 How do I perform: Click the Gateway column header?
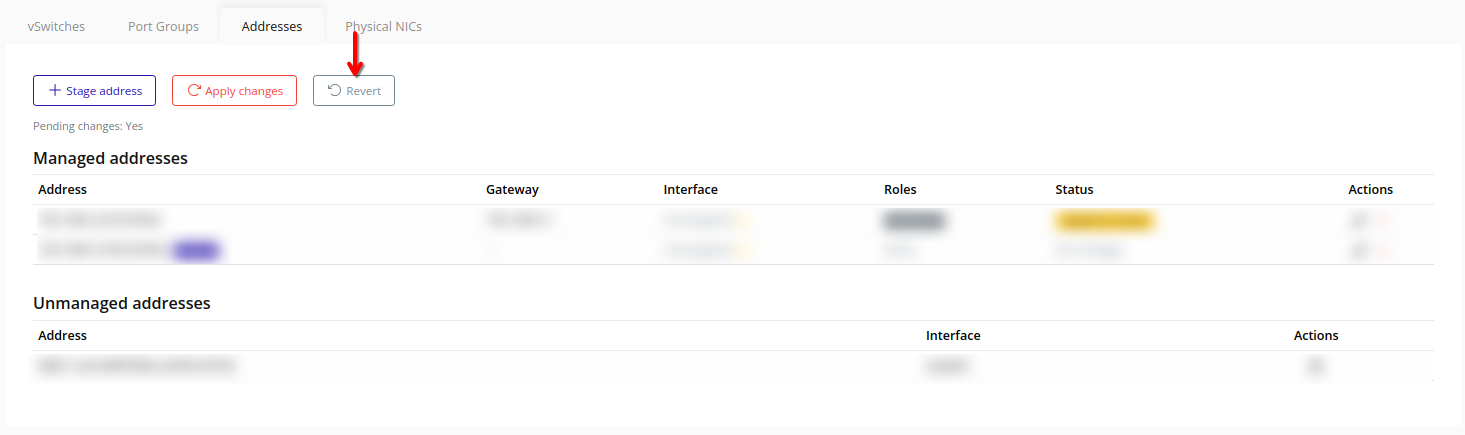(x=512, y=190)
